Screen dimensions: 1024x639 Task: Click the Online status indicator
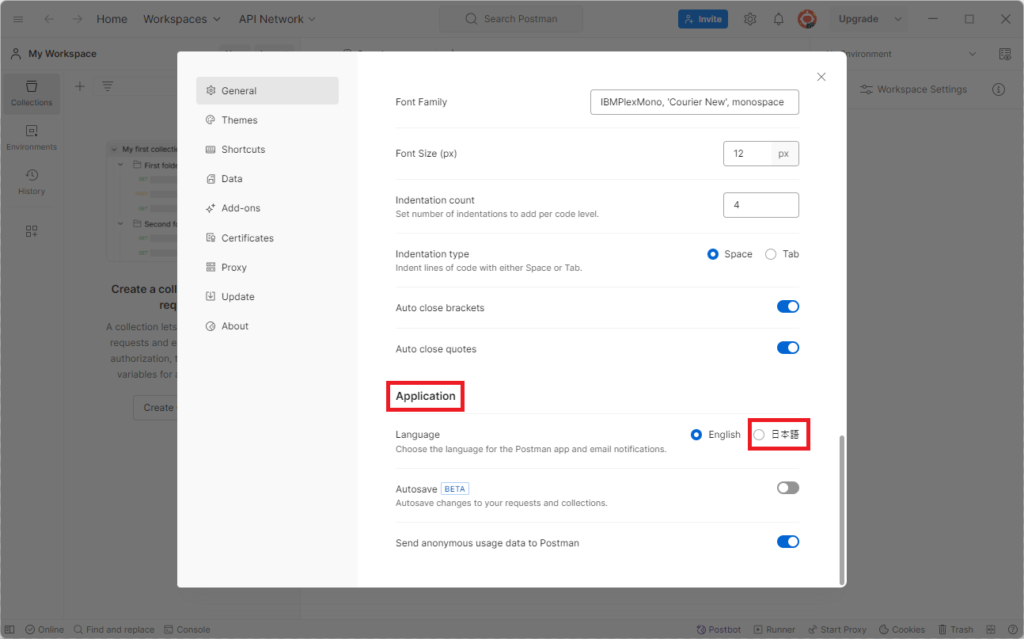tap(44, 629)
